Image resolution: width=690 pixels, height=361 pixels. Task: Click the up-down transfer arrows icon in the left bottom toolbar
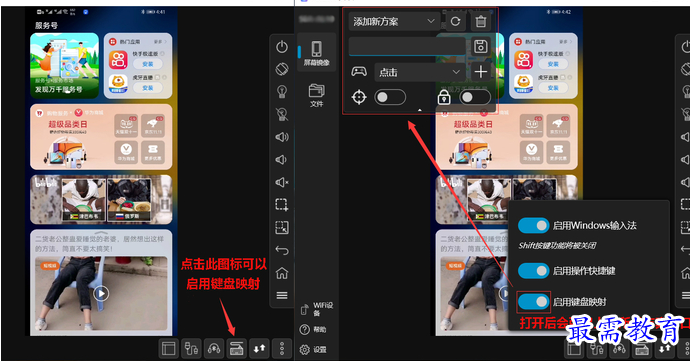(259, 349)
